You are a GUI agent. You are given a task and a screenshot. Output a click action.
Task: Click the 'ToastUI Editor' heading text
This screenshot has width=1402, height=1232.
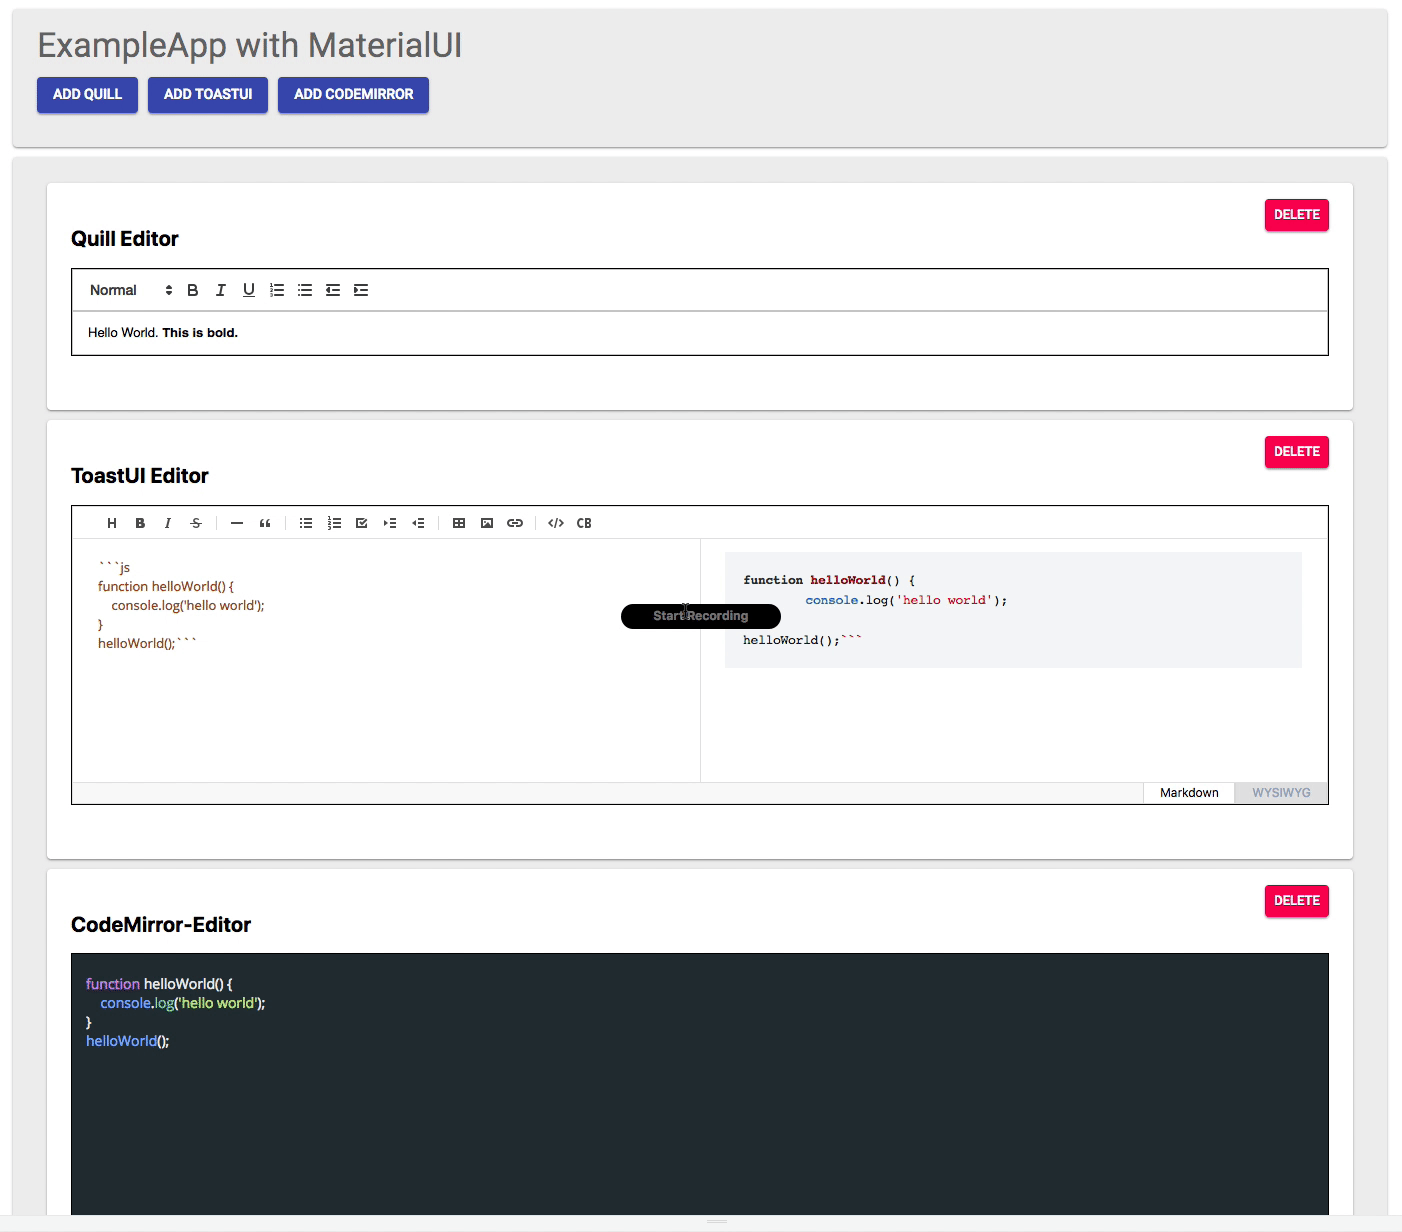coord(140,476)
